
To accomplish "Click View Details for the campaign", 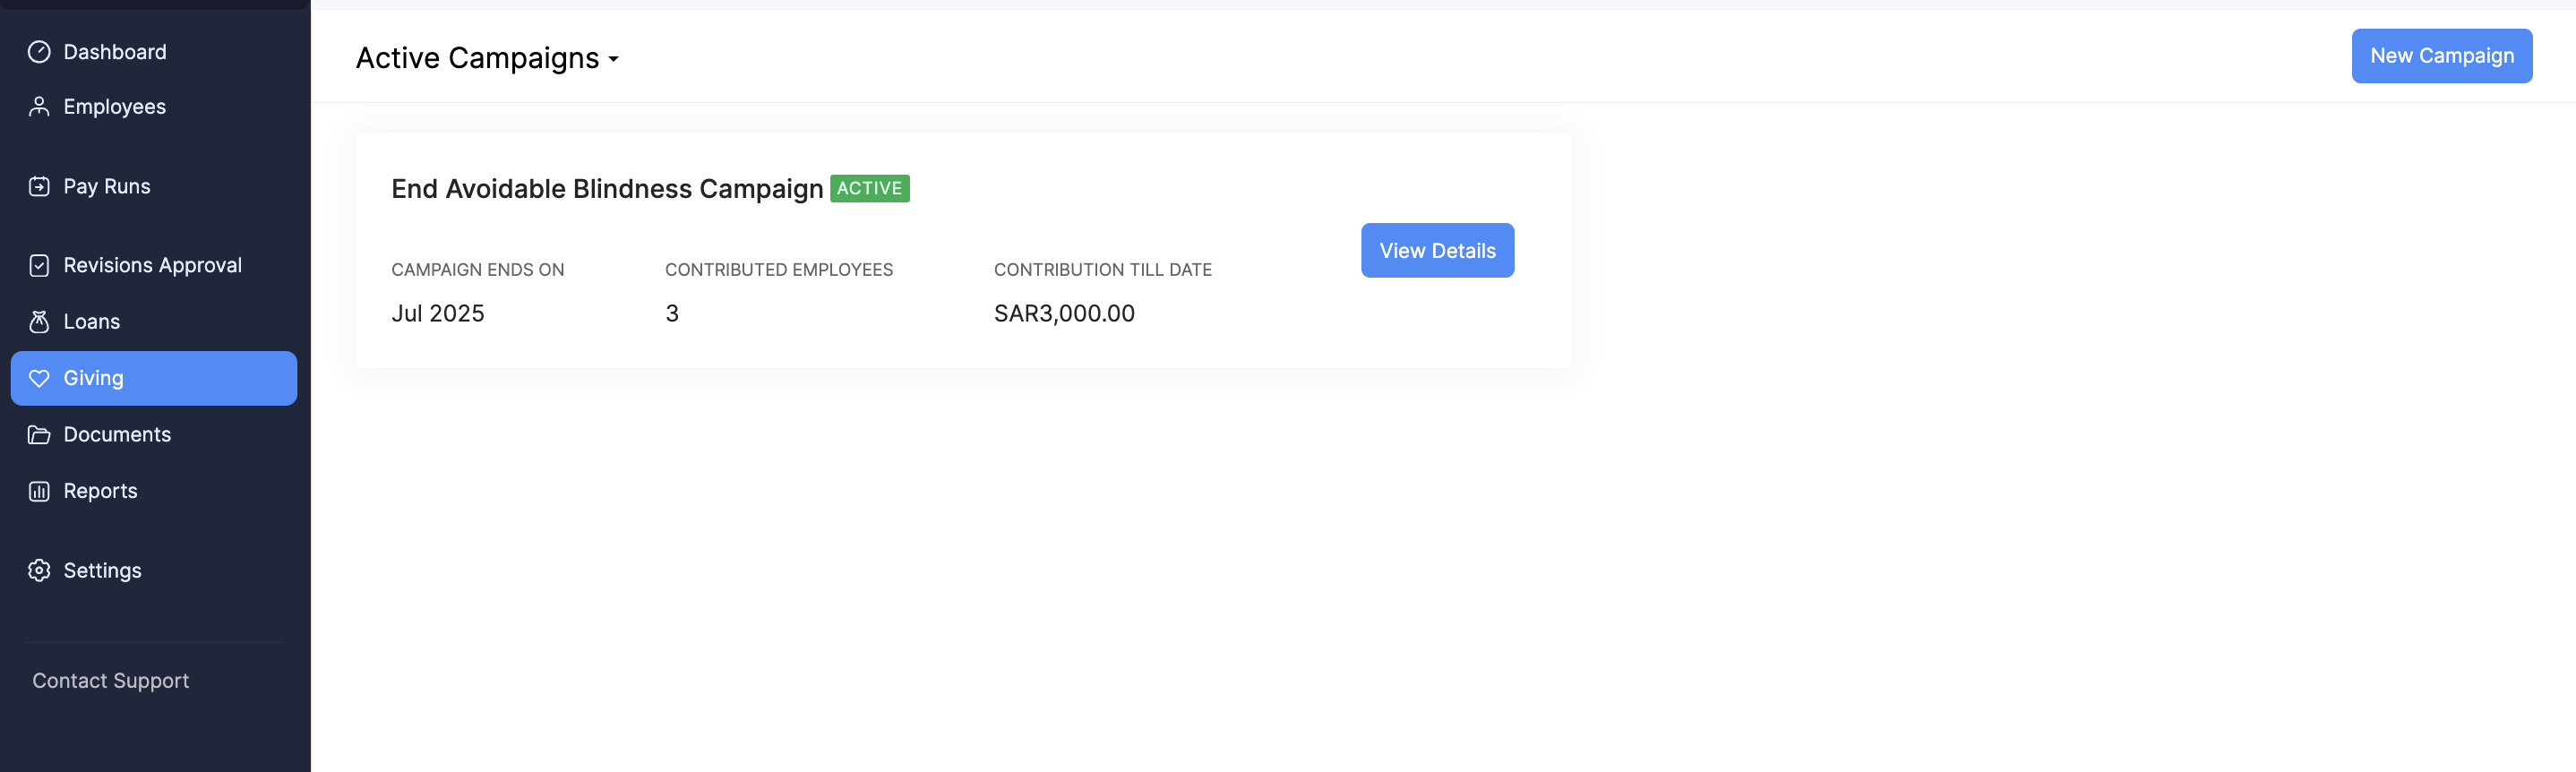I will (x=1436, y=251).
